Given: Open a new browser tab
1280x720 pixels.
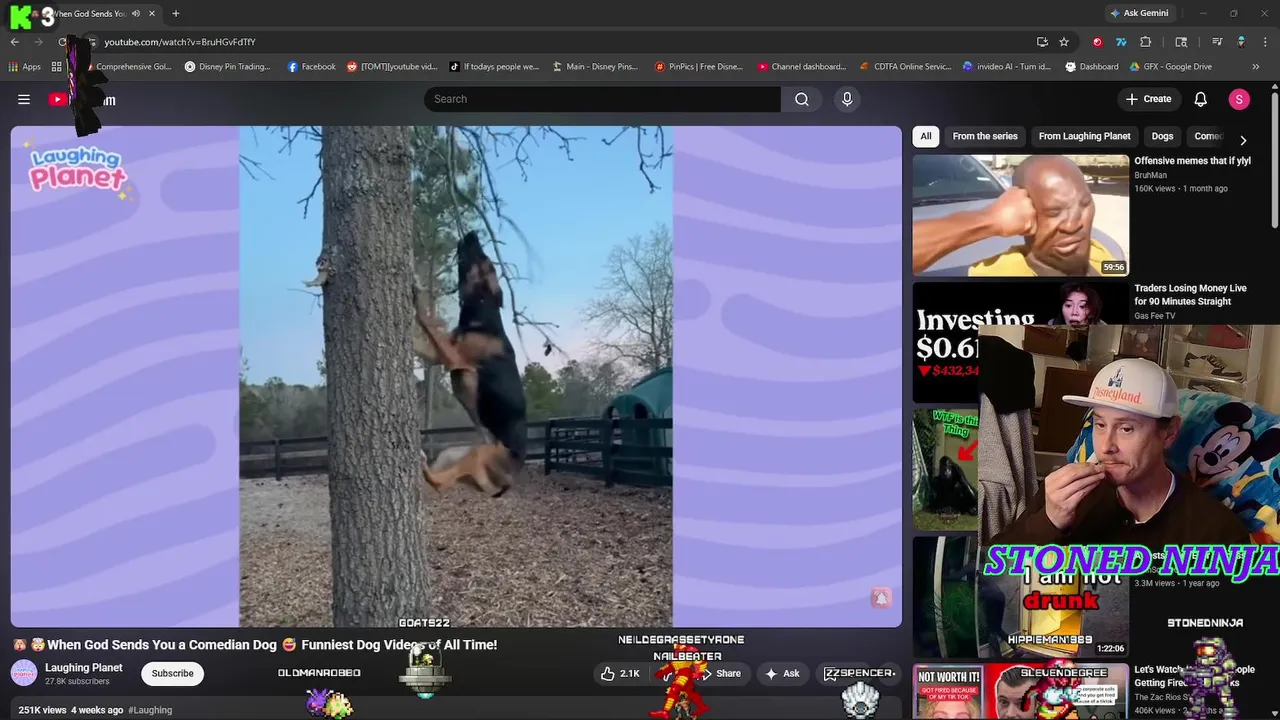Looking at the screenshot, I should (x=176, y=13).
